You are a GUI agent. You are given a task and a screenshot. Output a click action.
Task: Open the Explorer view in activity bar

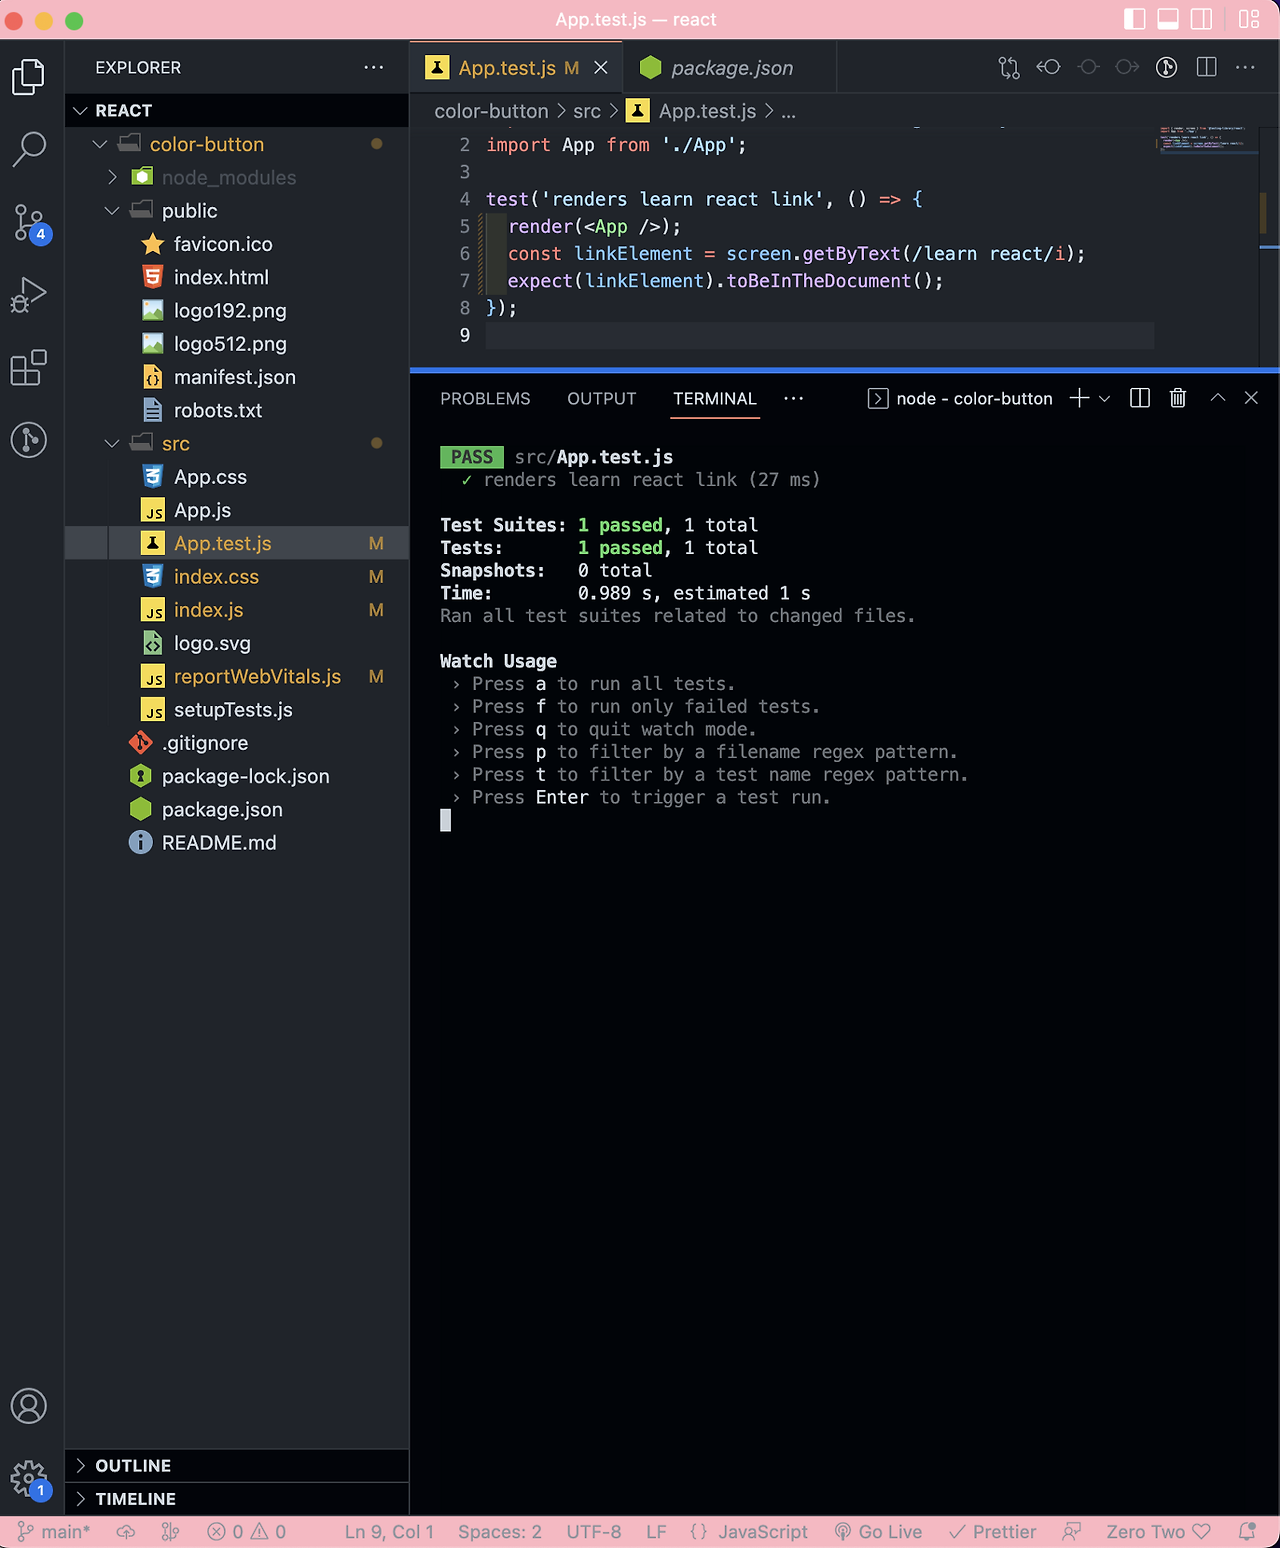pyautogui.click(x=29, y=77)
